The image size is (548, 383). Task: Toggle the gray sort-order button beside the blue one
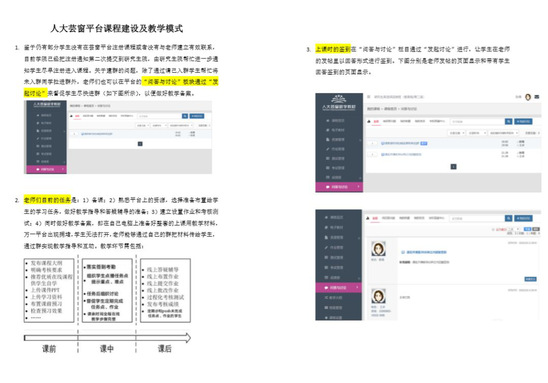click(x=535, y=229)
